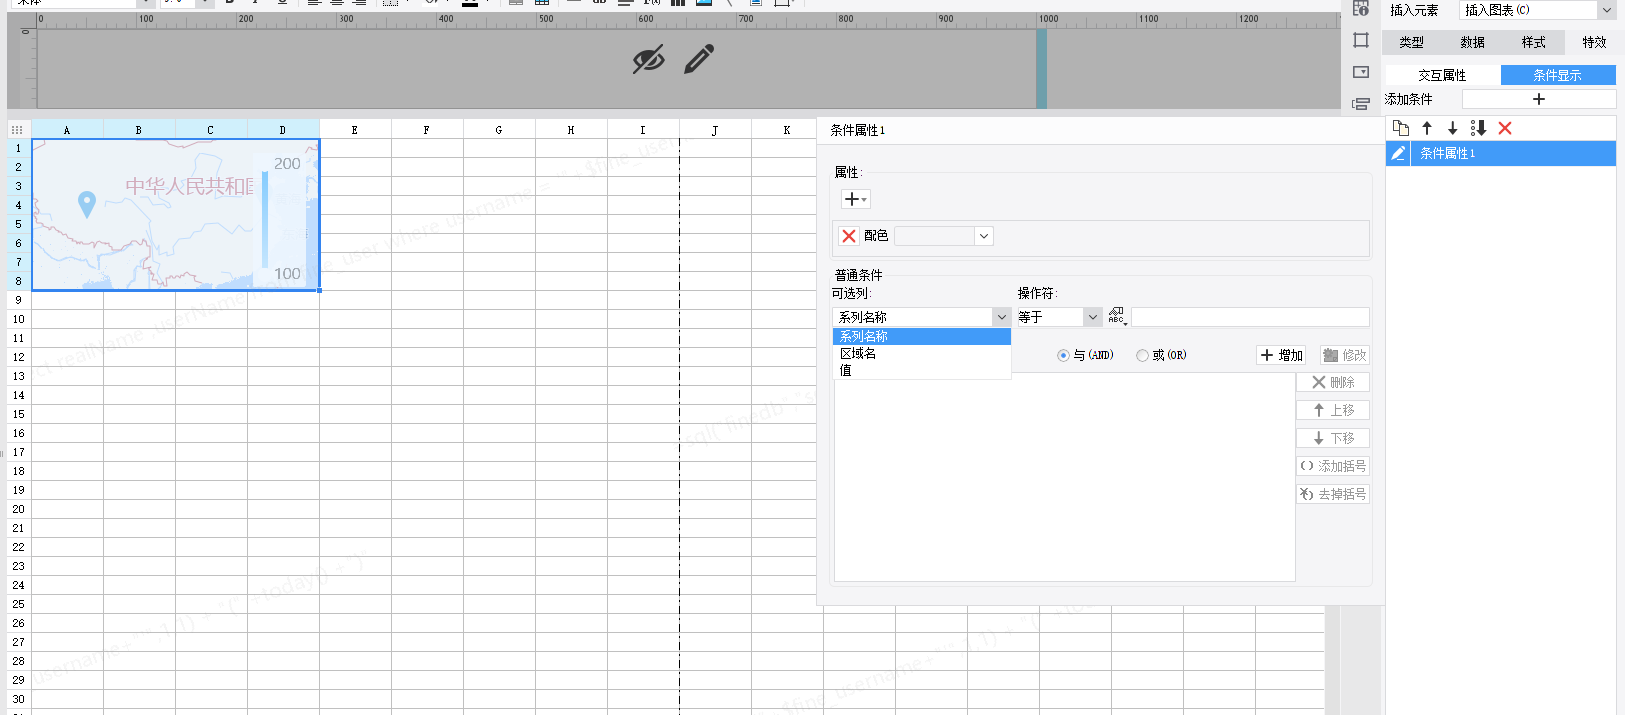Move condition down with the down arrow icon
This screenshot has width=1625, height=715.
tap(1452, 128)
